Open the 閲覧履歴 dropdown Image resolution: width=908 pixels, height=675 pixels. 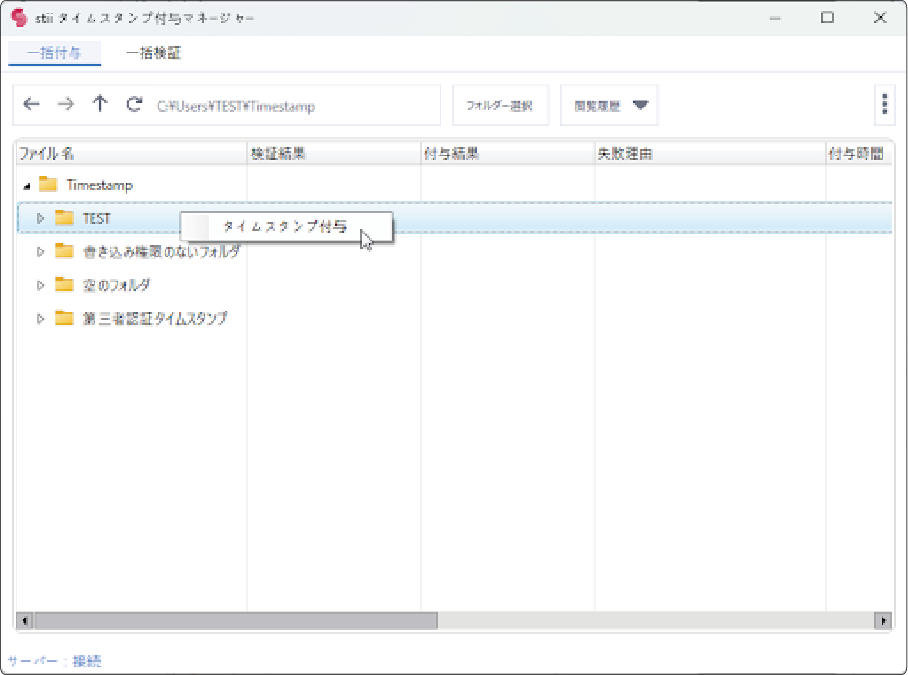coord(610,105)
